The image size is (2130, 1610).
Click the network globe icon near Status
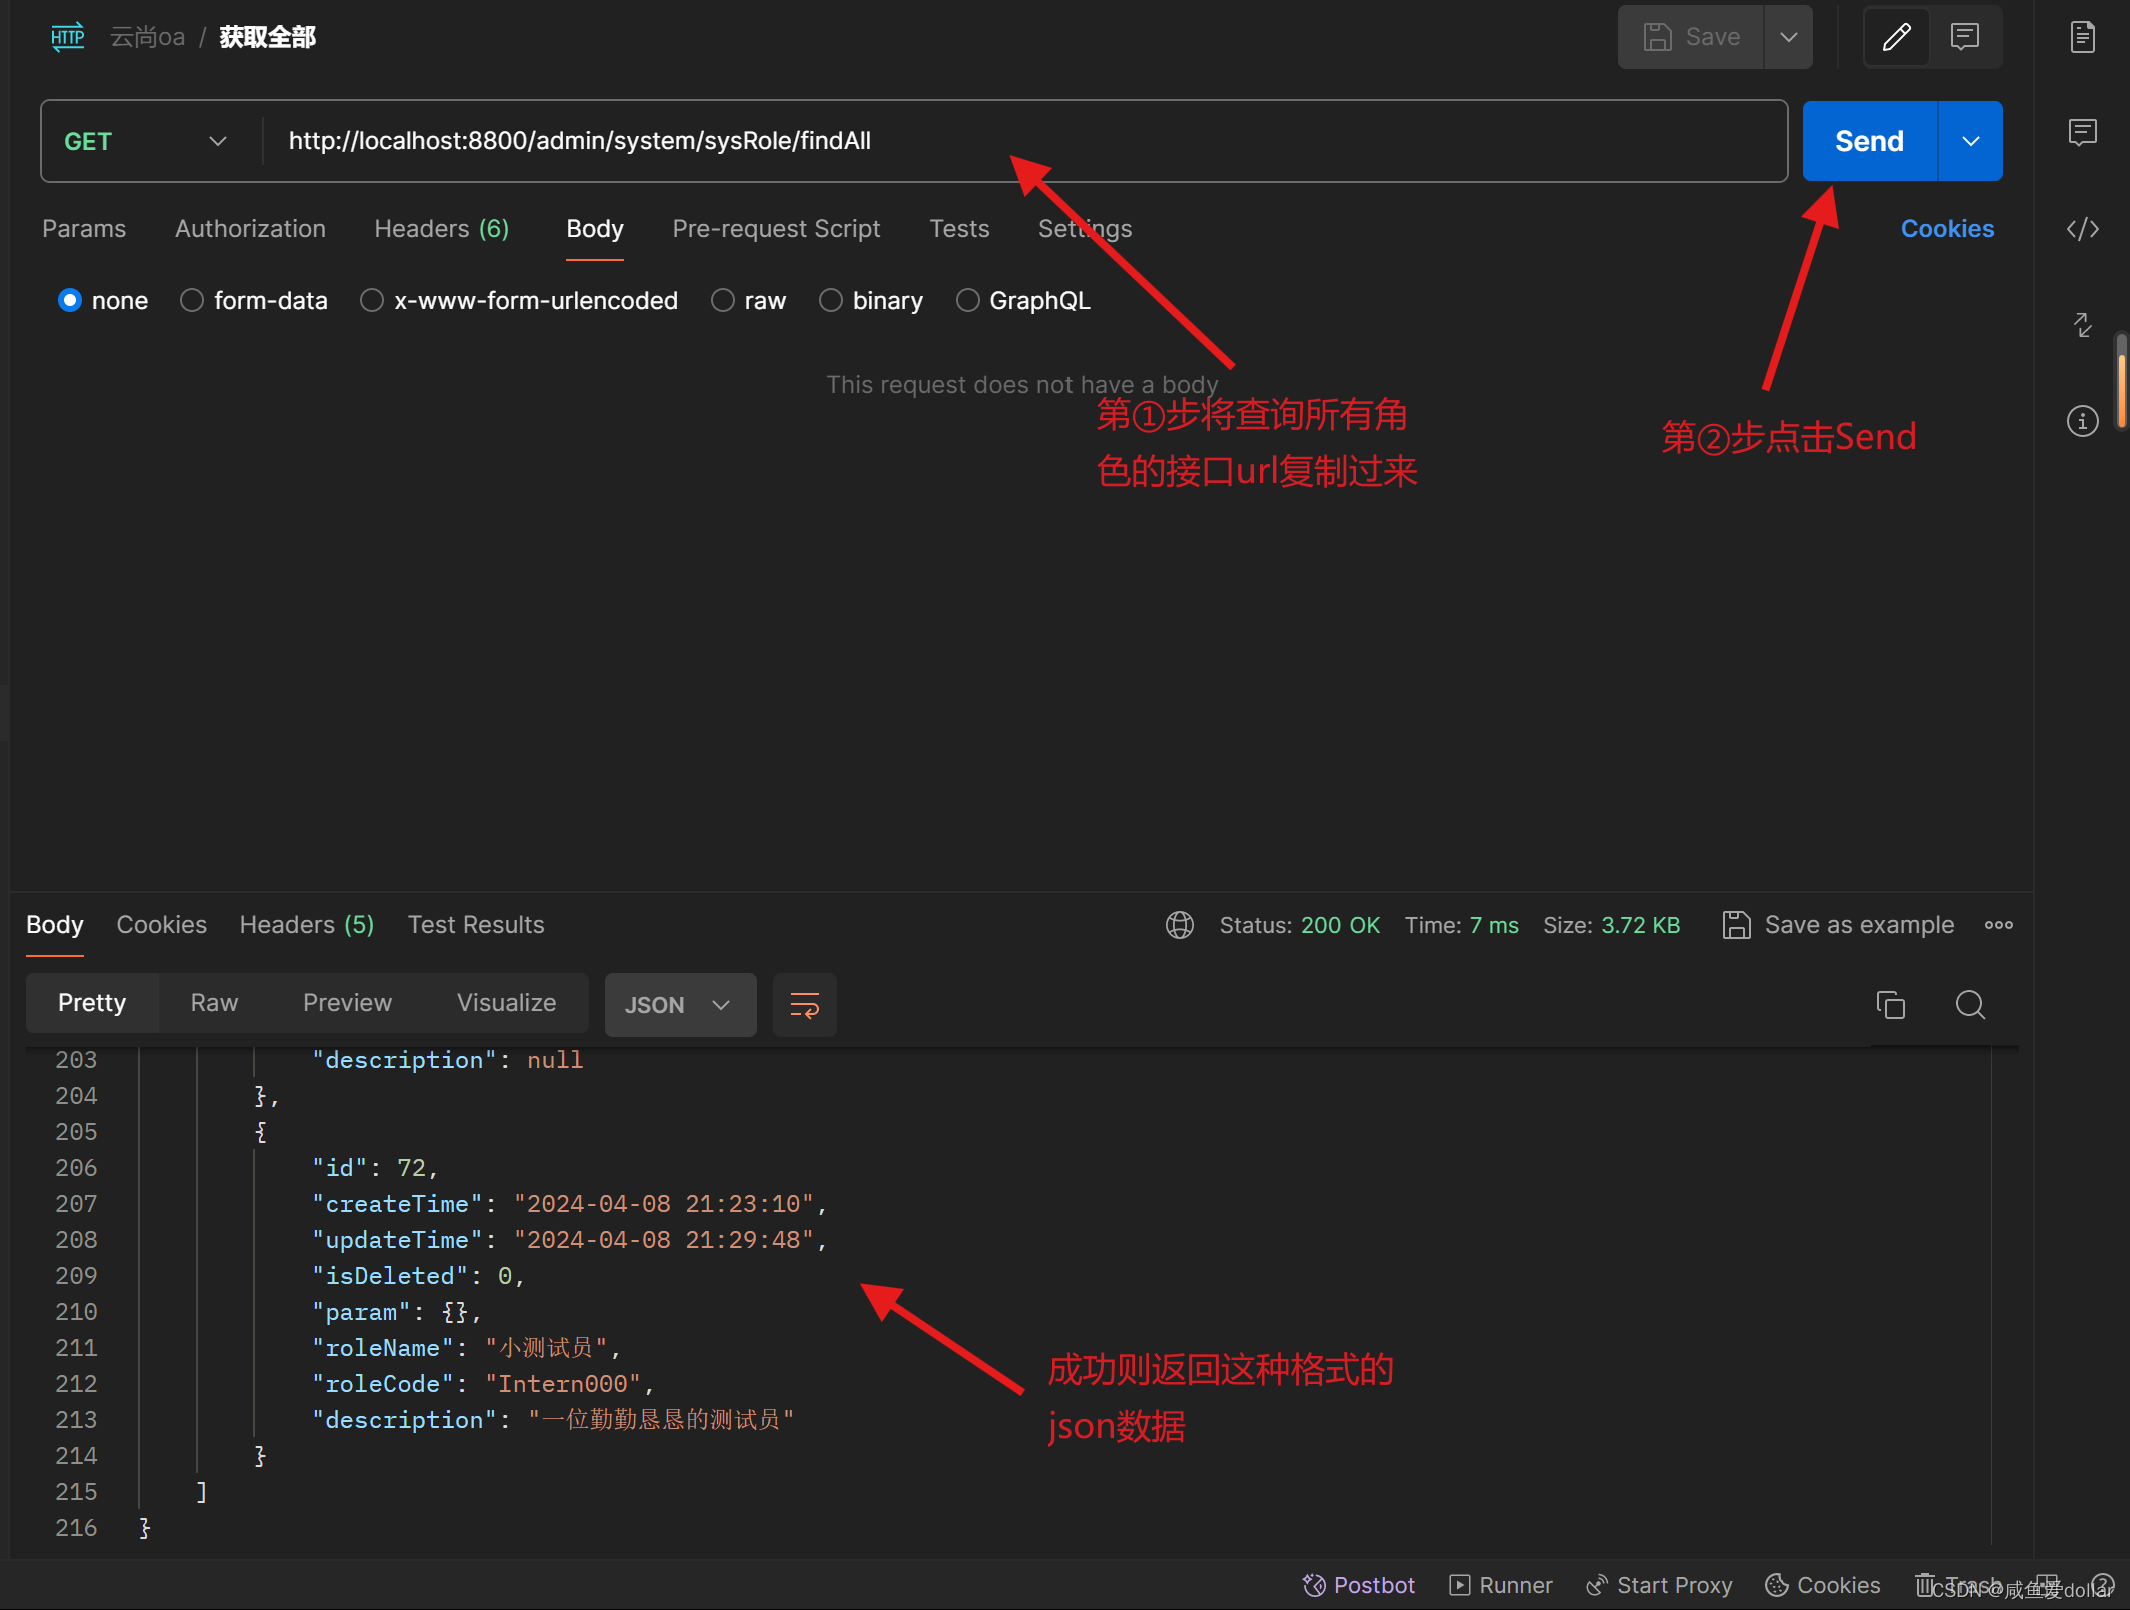(1180, 925)
